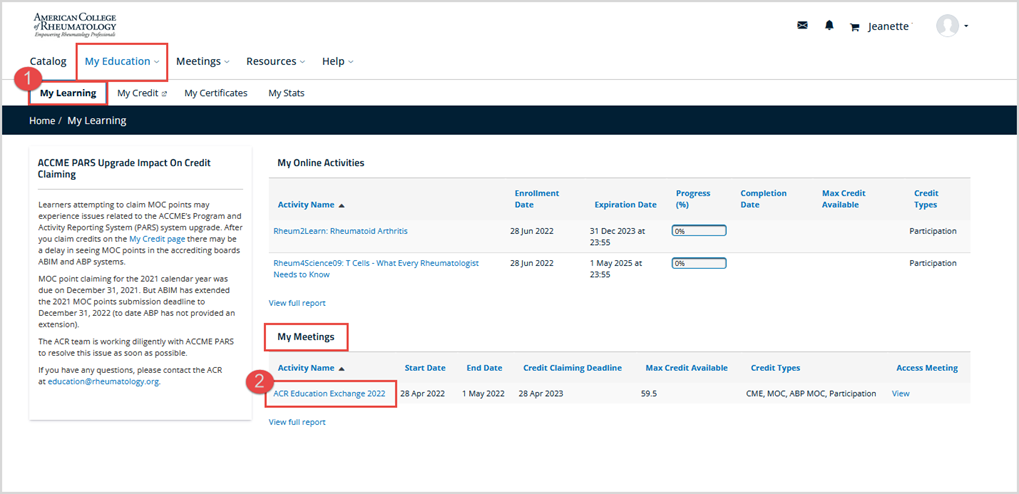Click the '31 Dec 2023 at 23:55' expiration date

click(x=617, y=236)
